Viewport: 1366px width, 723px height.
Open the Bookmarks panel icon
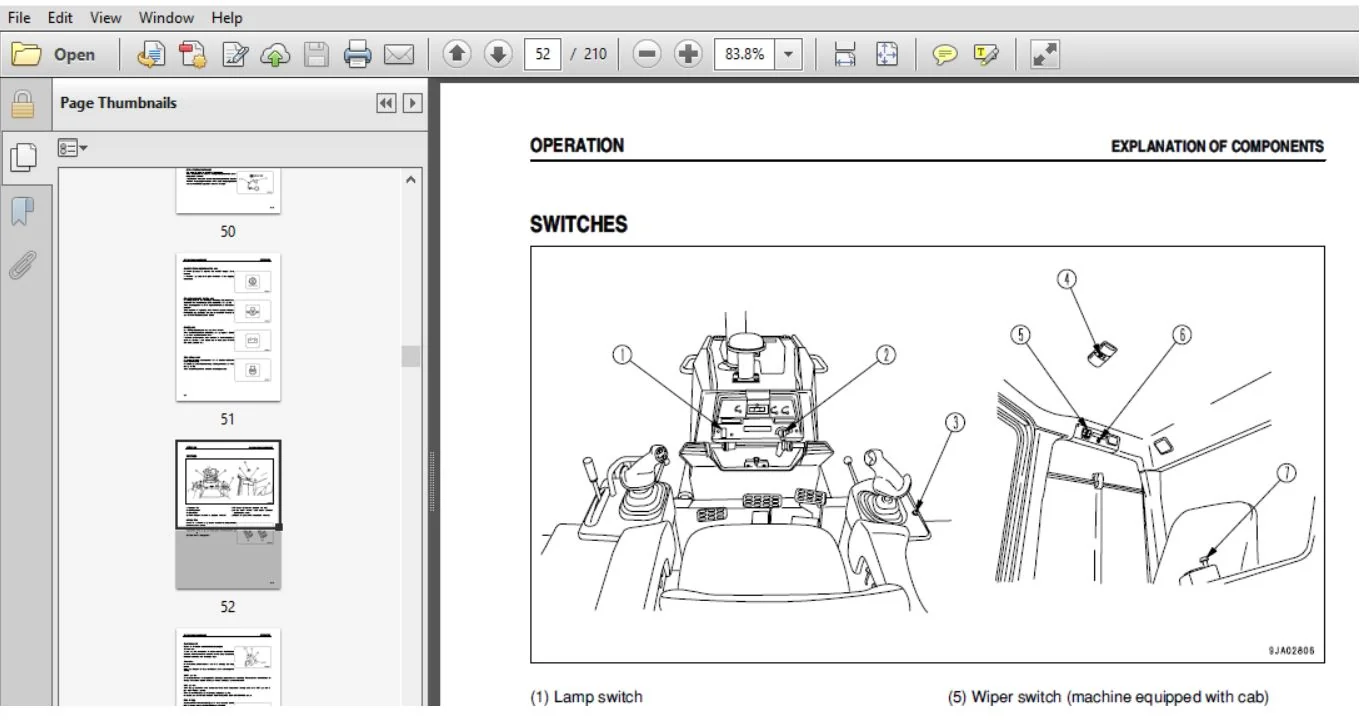coord(22,212)
